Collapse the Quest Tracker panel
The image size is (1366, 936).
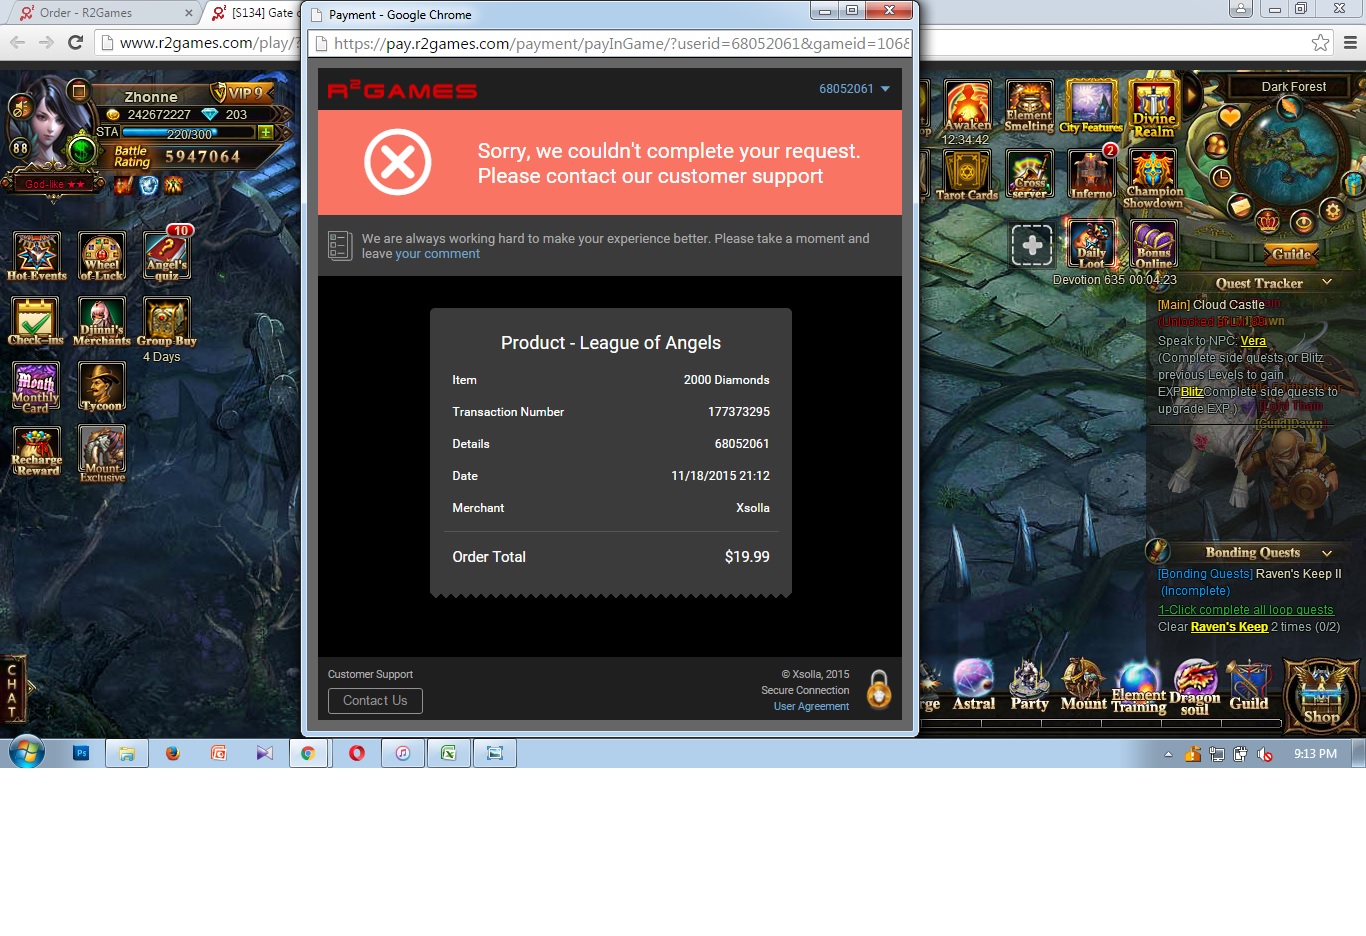point(1327,283)
